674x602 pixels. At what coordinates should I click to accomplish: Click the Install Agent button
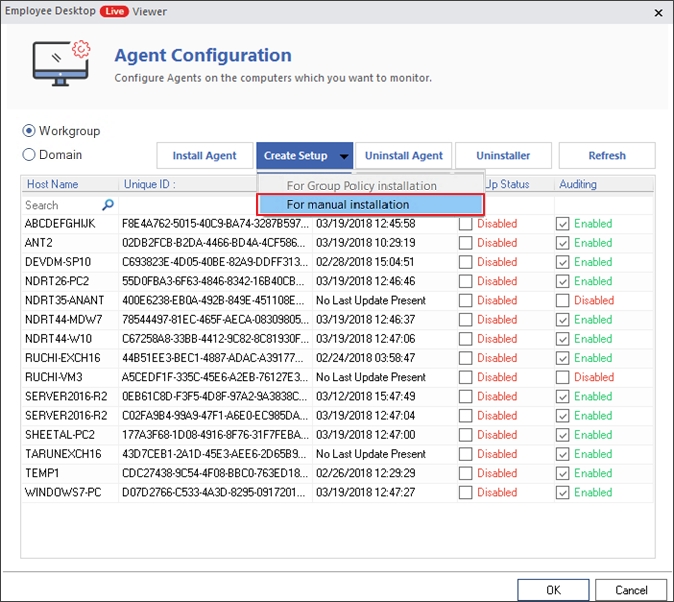pyautogui.click(x=204, y=156)
